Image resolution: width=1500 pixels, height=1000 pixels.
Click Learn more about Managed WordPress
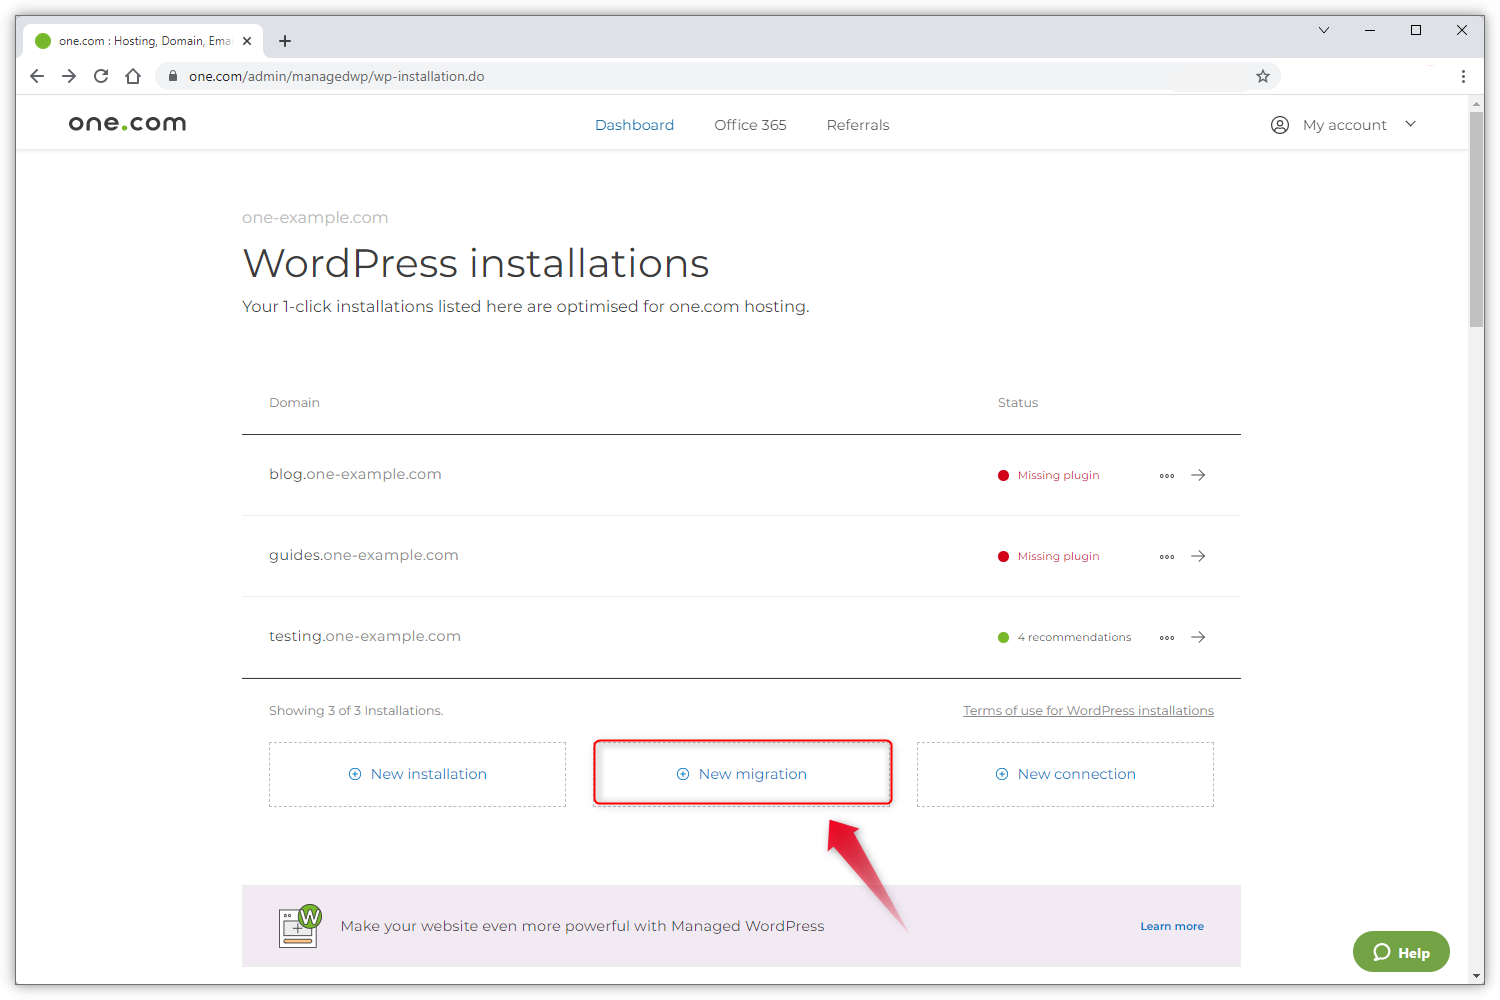[x=1171, y=926]
